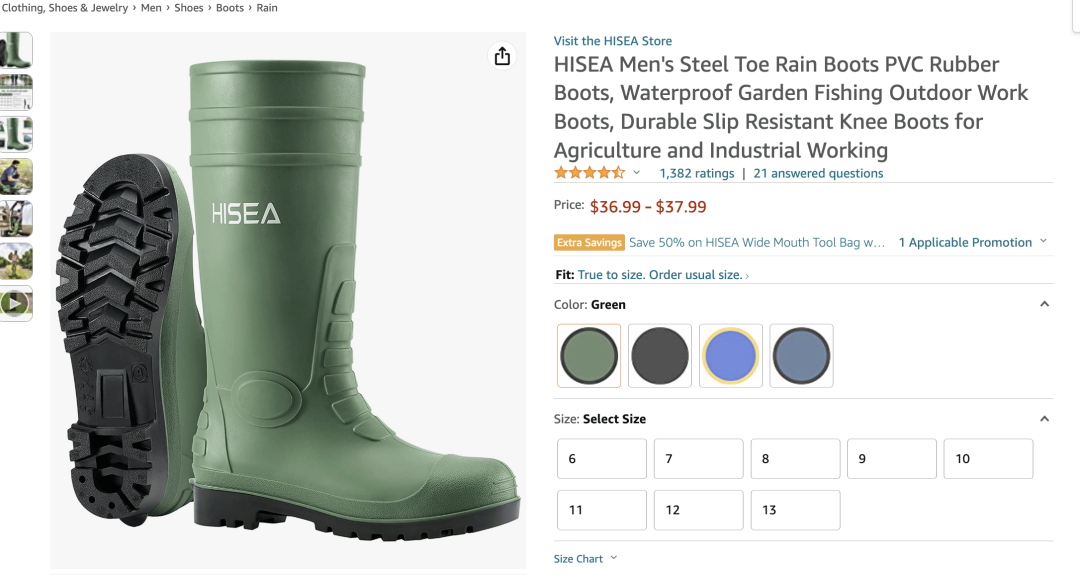The height and width of the screenshot is (575, 1080).
Task: Select the Green color swatch
Action: tap(589, 356)
